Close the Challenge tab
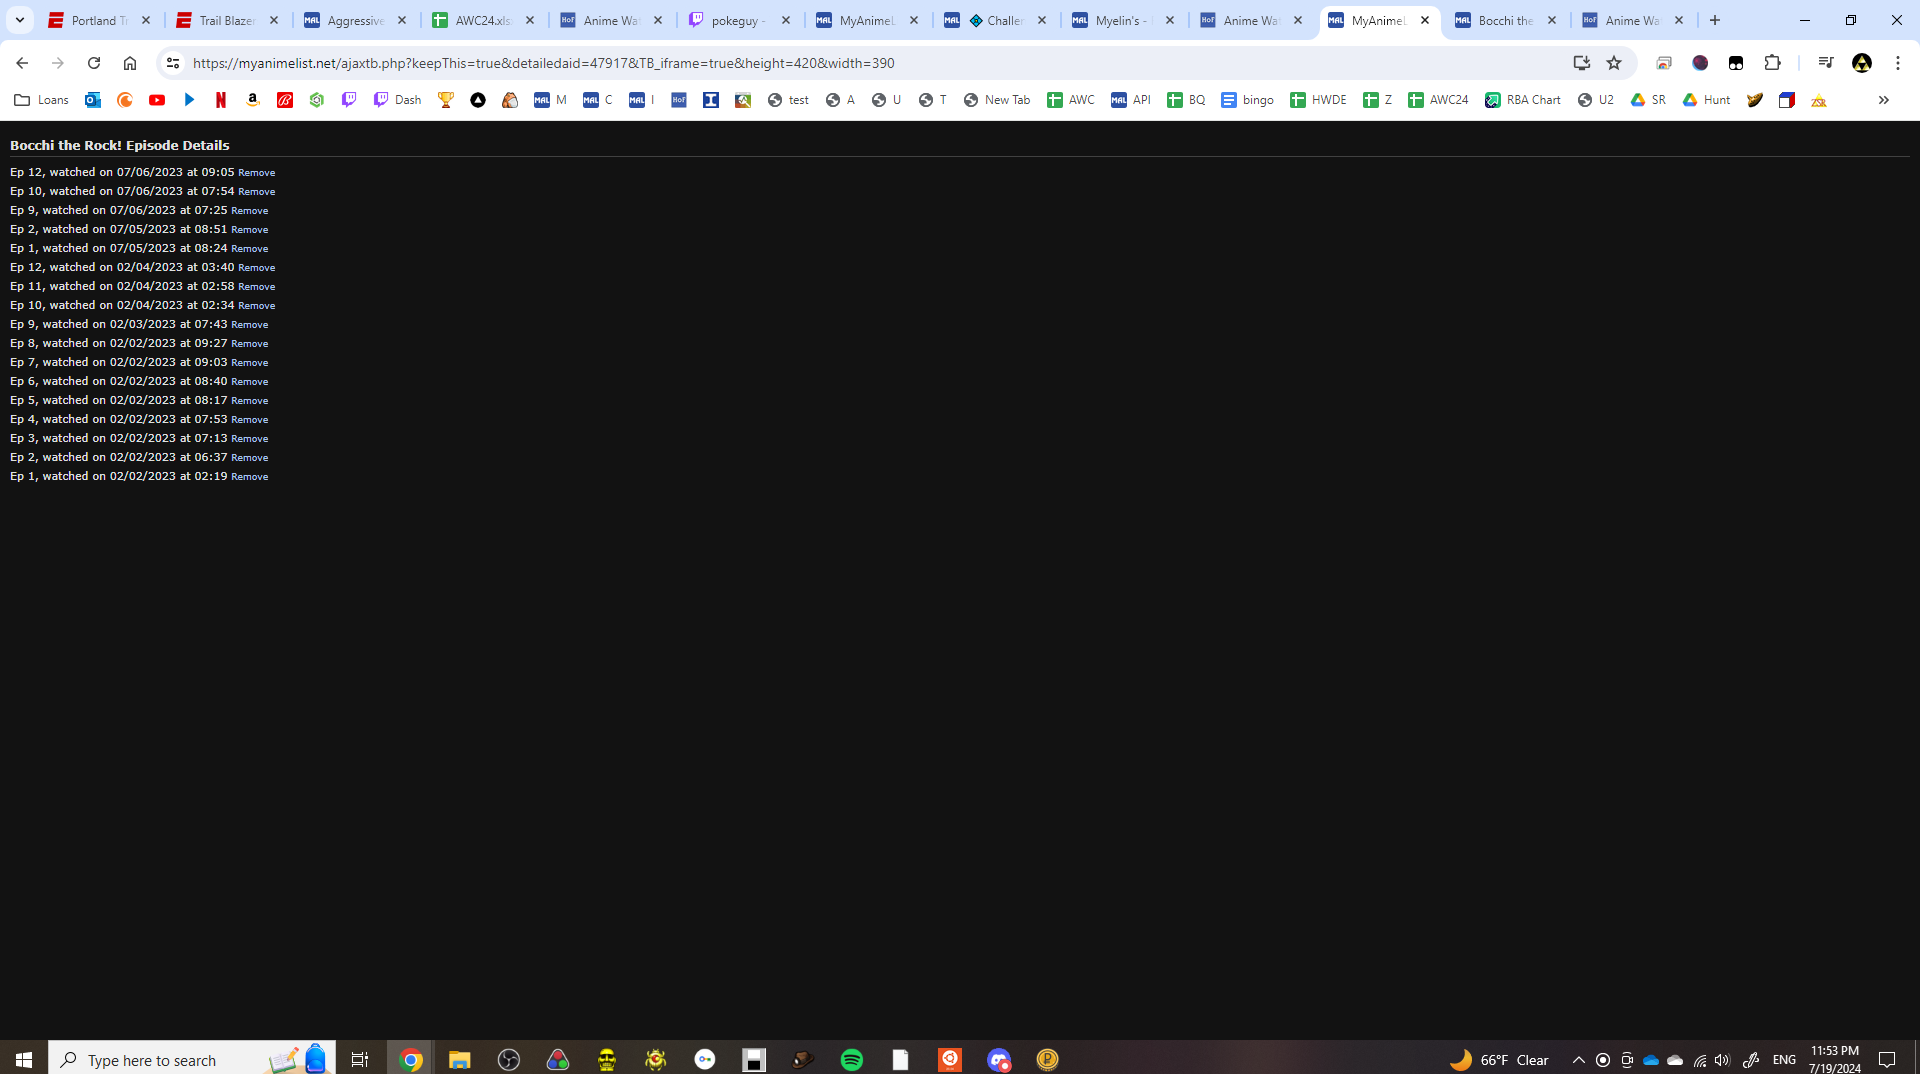 tap(1042, 20)
